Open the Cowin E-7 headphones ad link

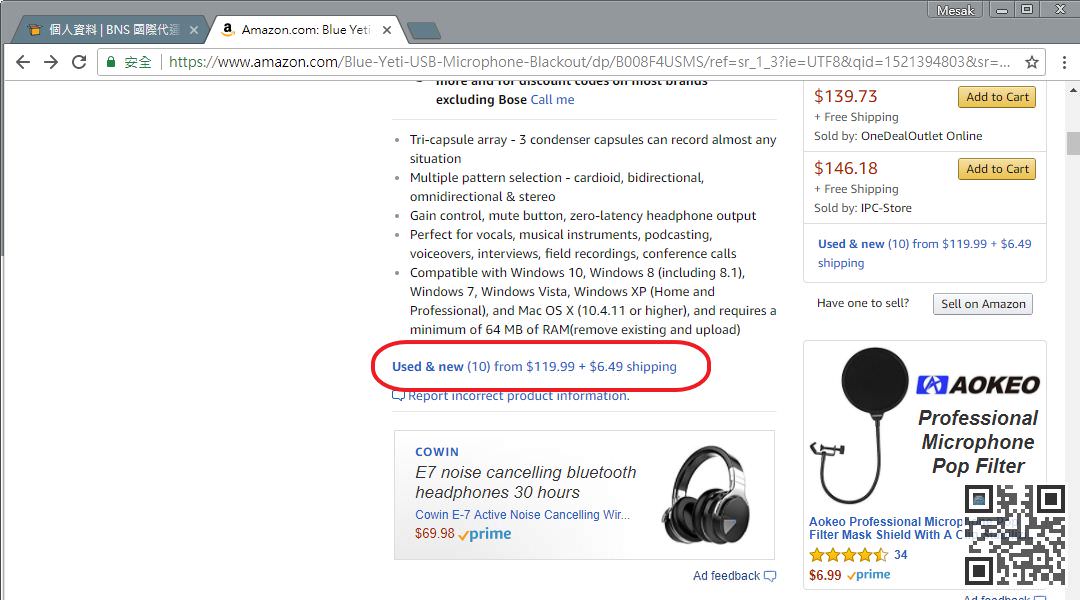(x=522, y=515)
